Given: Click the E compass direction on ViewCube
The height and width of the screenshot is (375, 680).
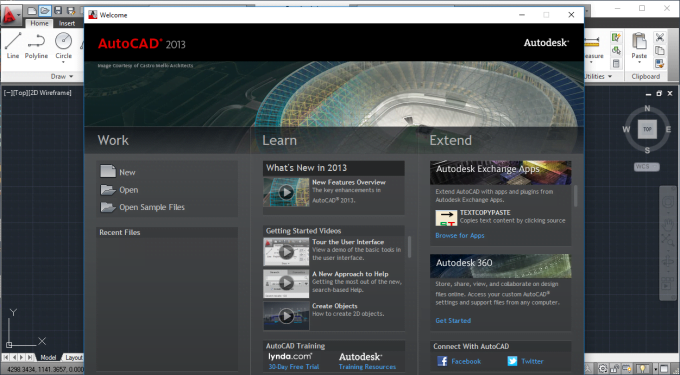Looking at the screenshot, I should (668, 129).
